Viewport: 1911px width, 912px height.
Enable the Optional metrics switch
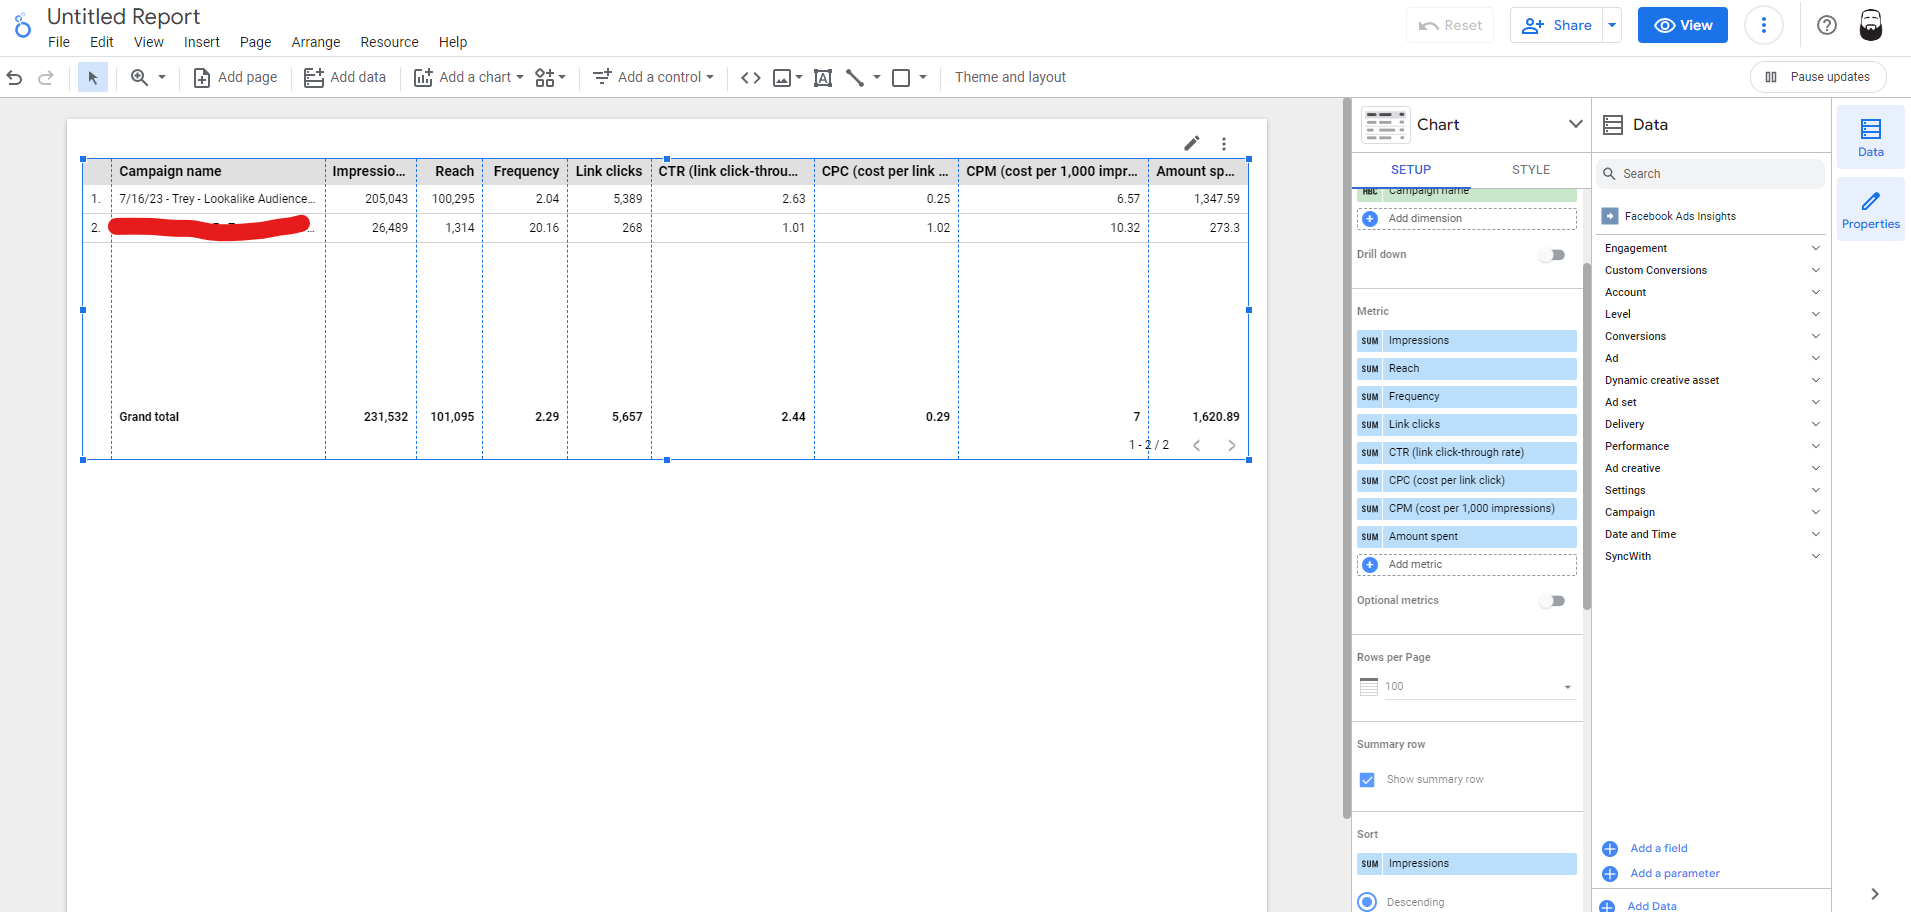coord(1552,601)
